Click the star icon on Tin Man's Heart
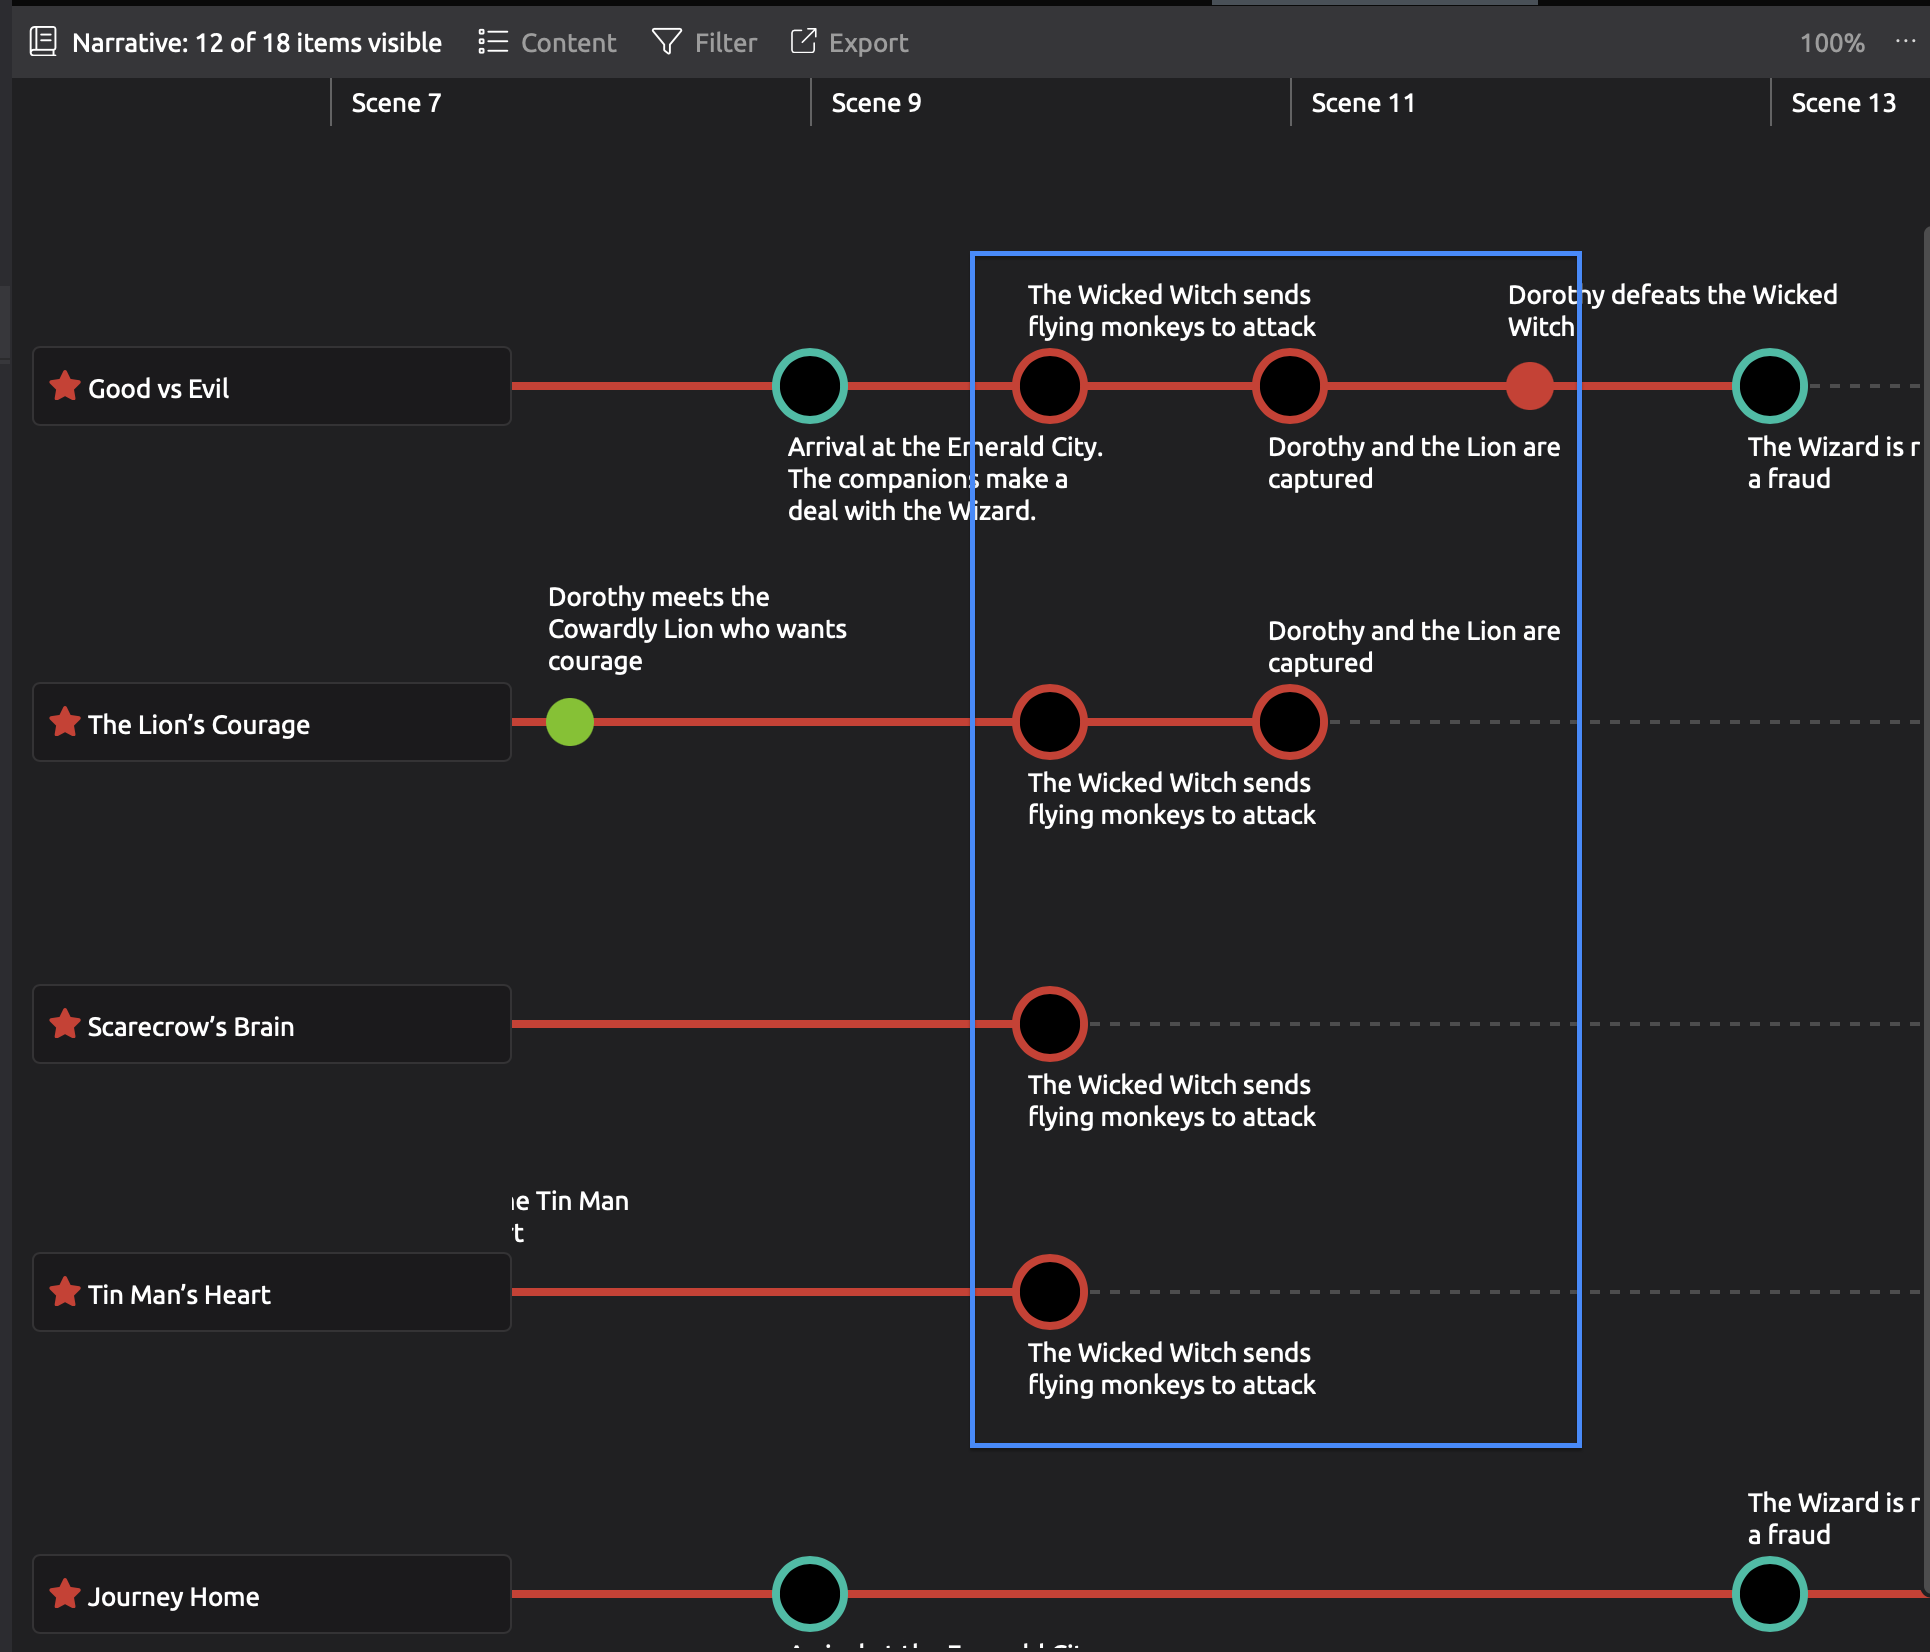The height and width of the screenshot is (1652, 1930). click(x=65, y=1292)
